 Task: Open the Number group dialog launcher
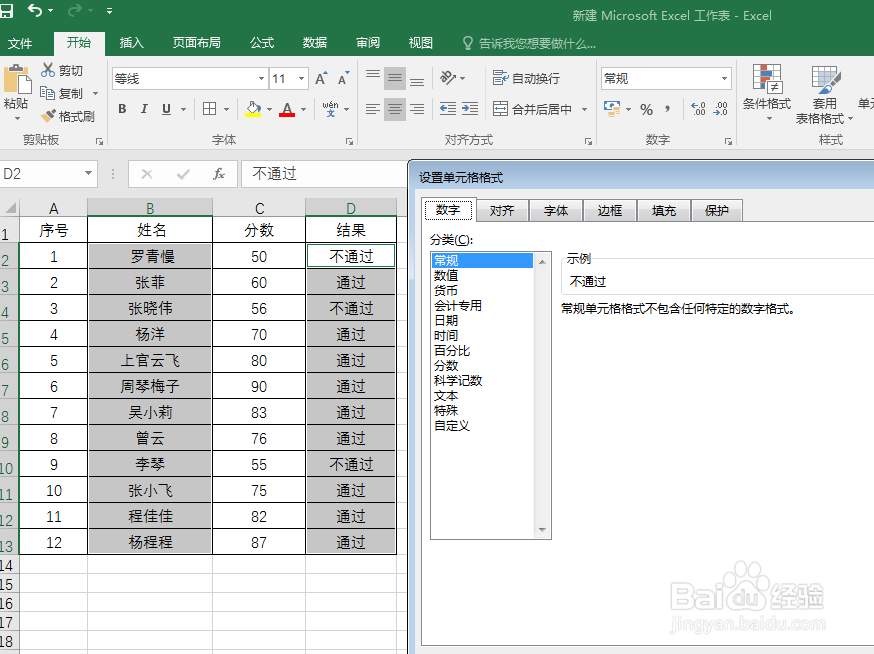coord(728,142)
